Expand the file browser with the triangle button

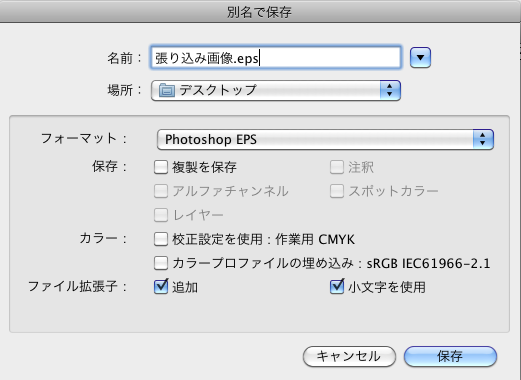click(x=420, y=58)
